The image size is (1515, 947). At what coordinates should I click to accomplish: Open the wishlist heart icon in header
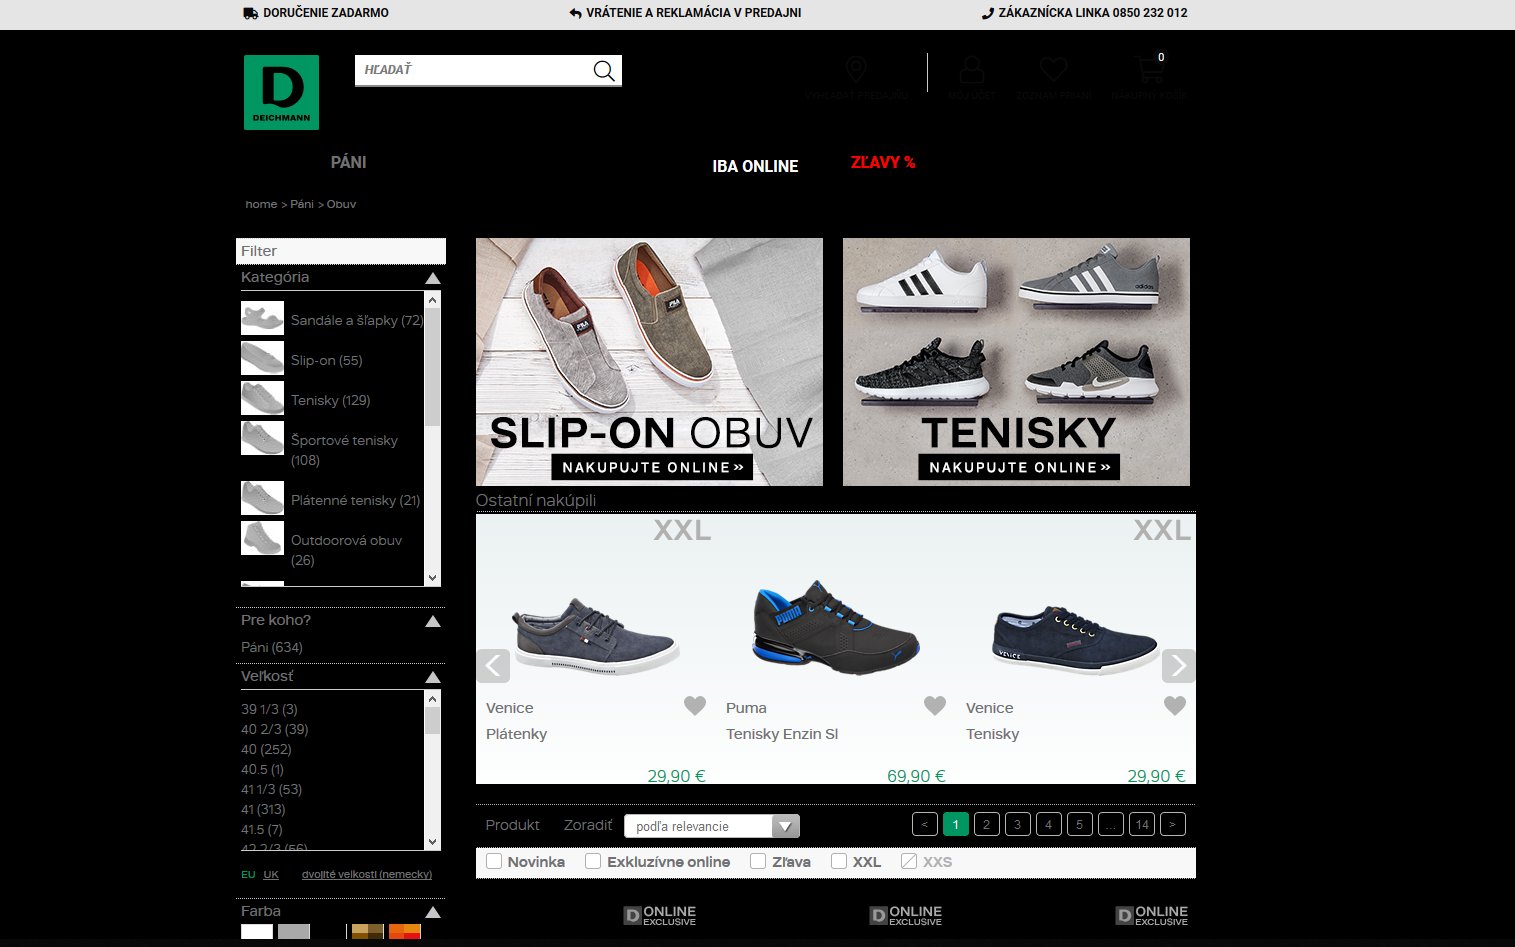coord(1053,69)
